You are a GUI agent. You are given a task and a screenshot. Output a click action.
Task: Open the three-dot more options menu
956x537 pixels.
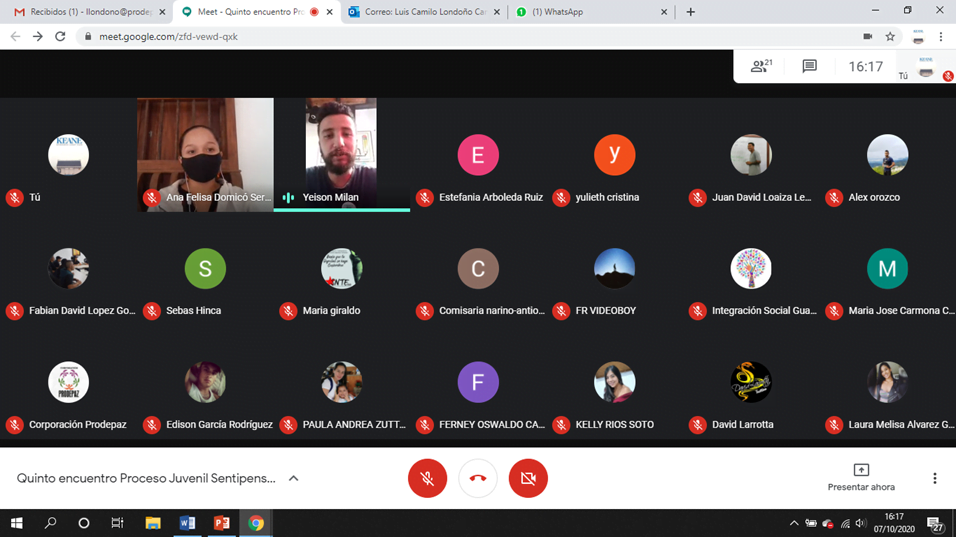click(x=934, y=479)
